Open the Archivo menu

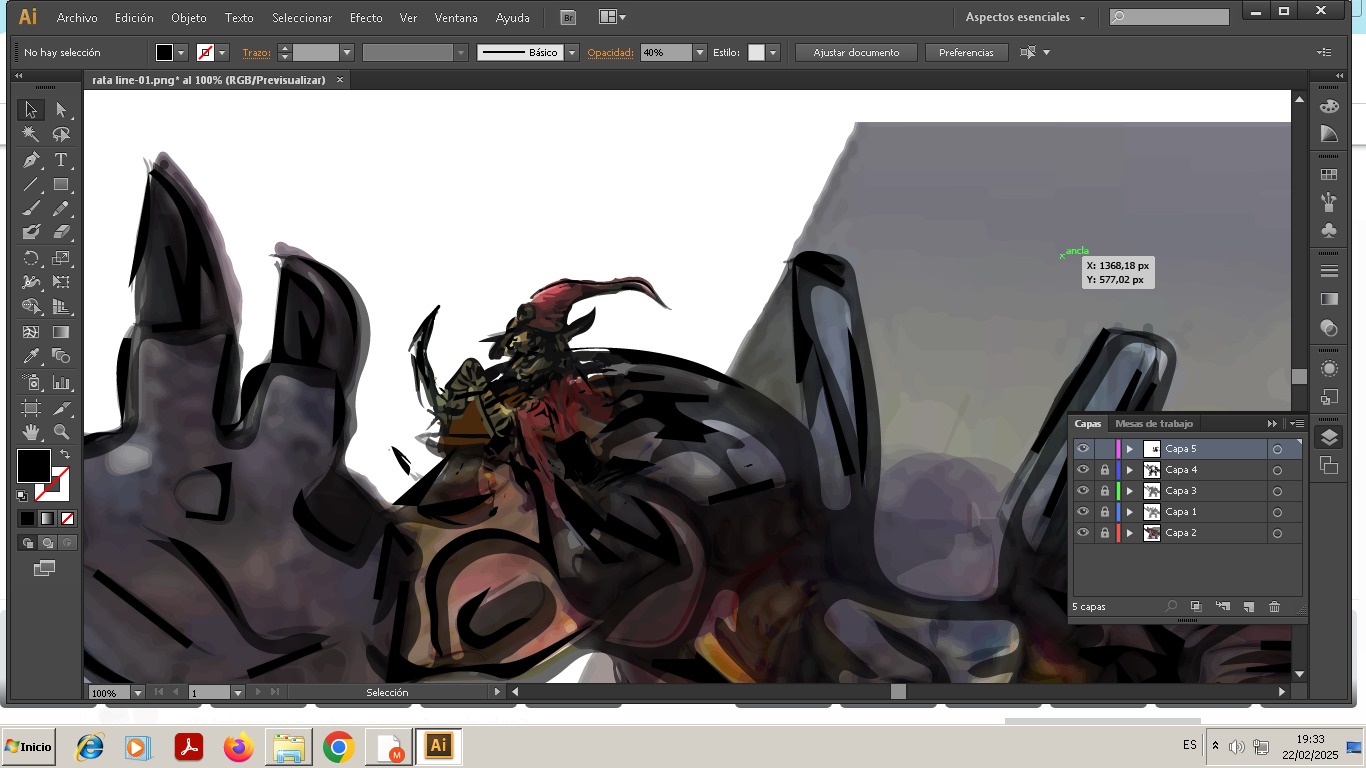coord(77,18)
